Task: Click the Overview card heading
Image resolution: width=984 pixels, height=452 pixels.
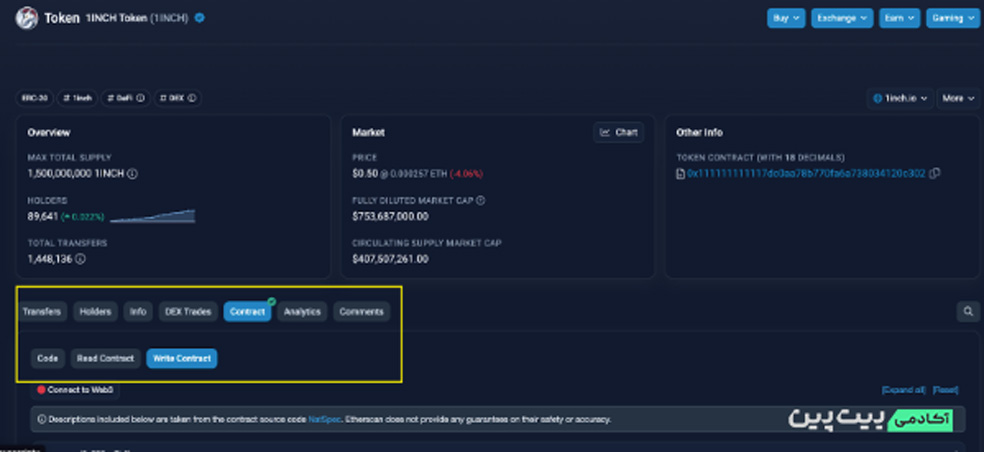Action: coord(49,132)
